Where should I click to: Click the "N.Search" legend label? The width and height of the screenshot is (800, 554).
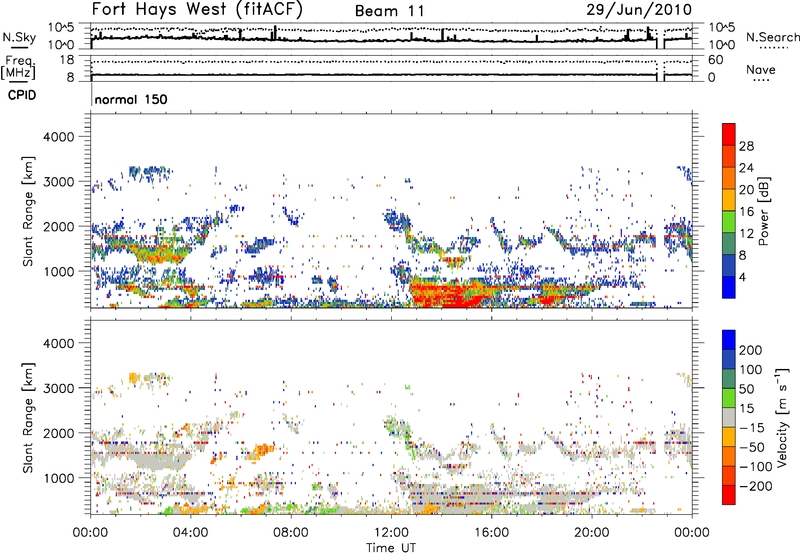click(x=772, y=37)
